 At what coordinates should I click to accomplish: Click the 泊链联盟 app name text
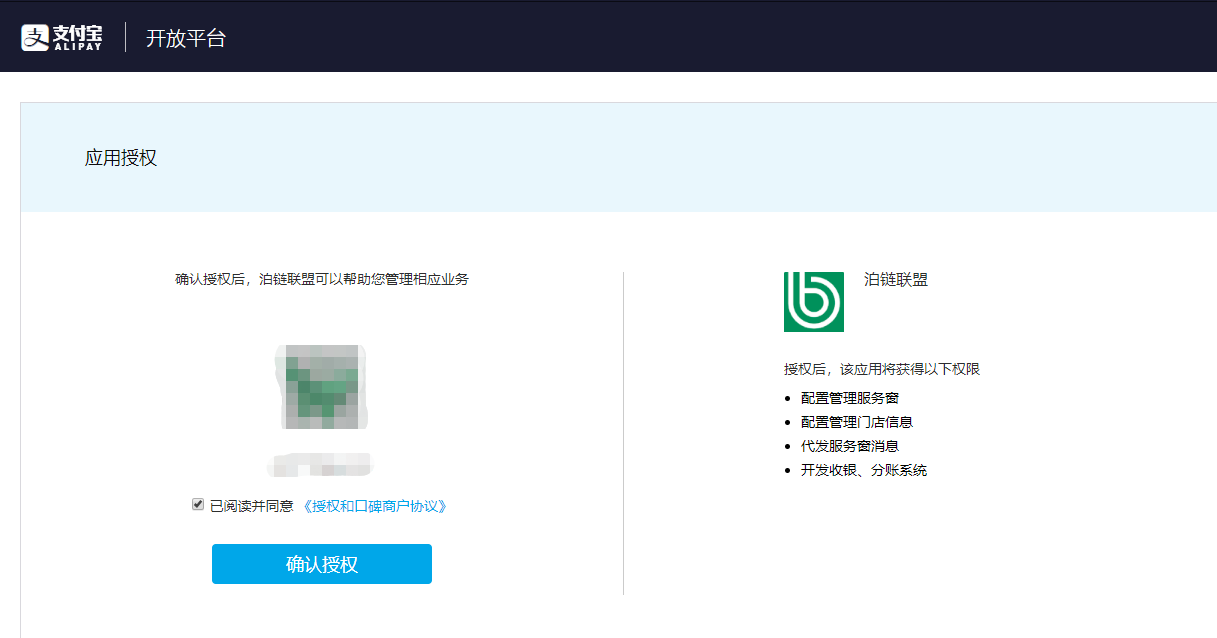click(895, 280)
